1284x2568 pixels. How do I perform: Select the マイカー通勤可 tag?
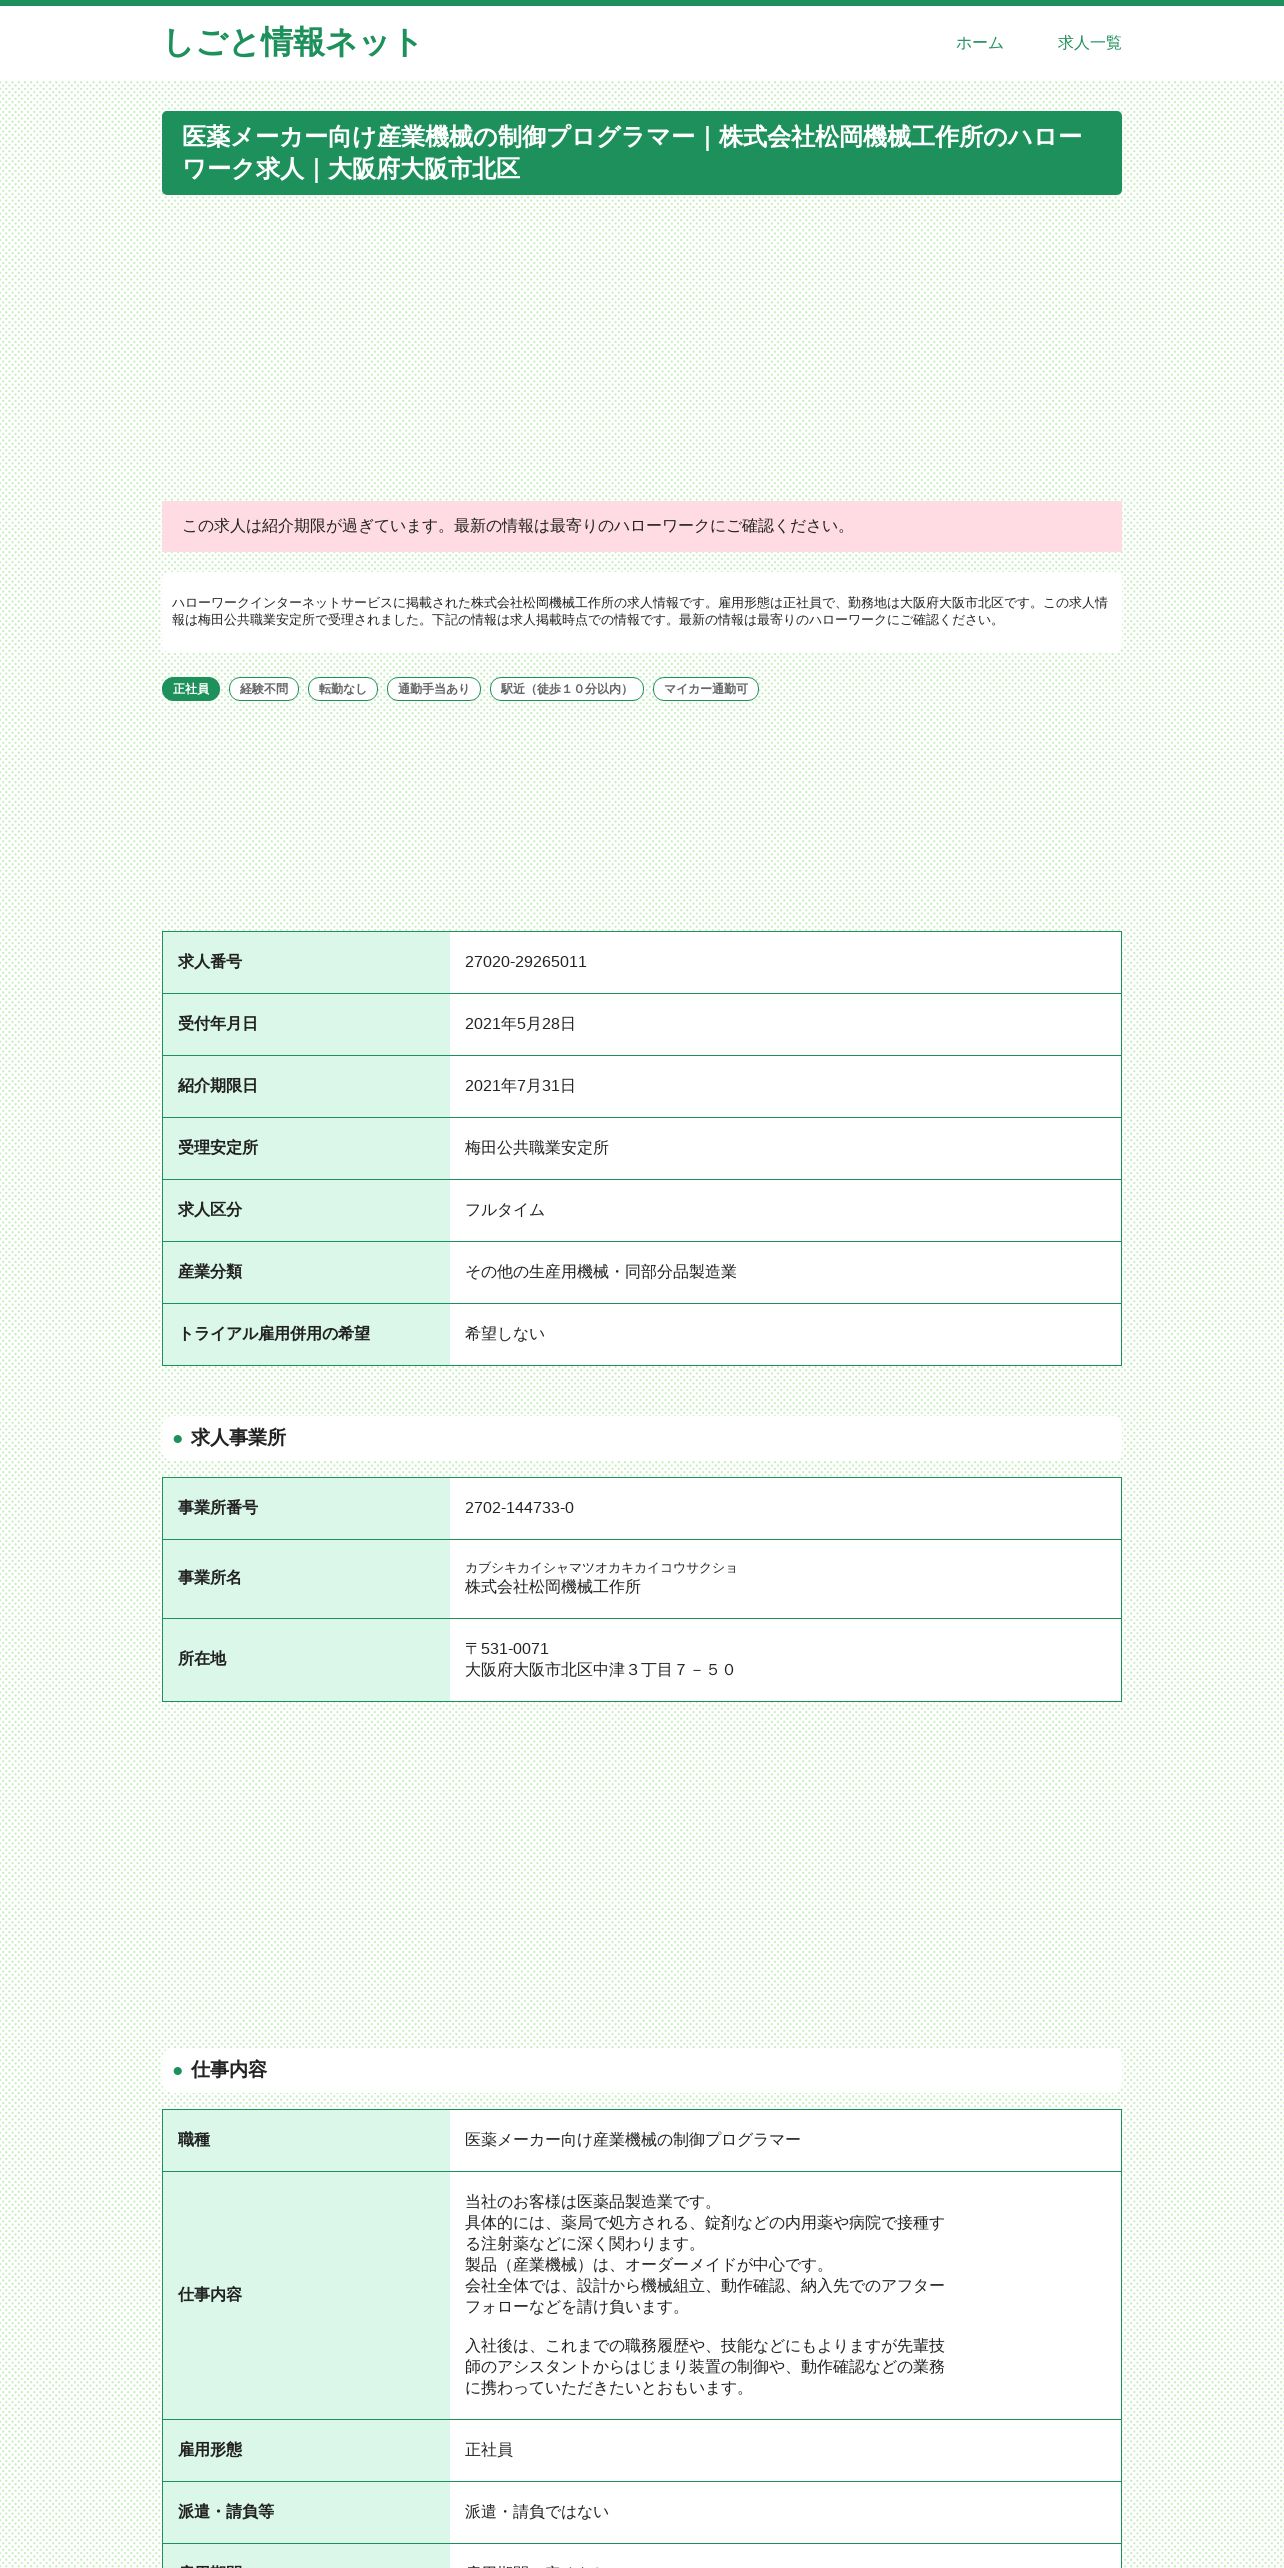pyautogui.click(x=706, y=689)
